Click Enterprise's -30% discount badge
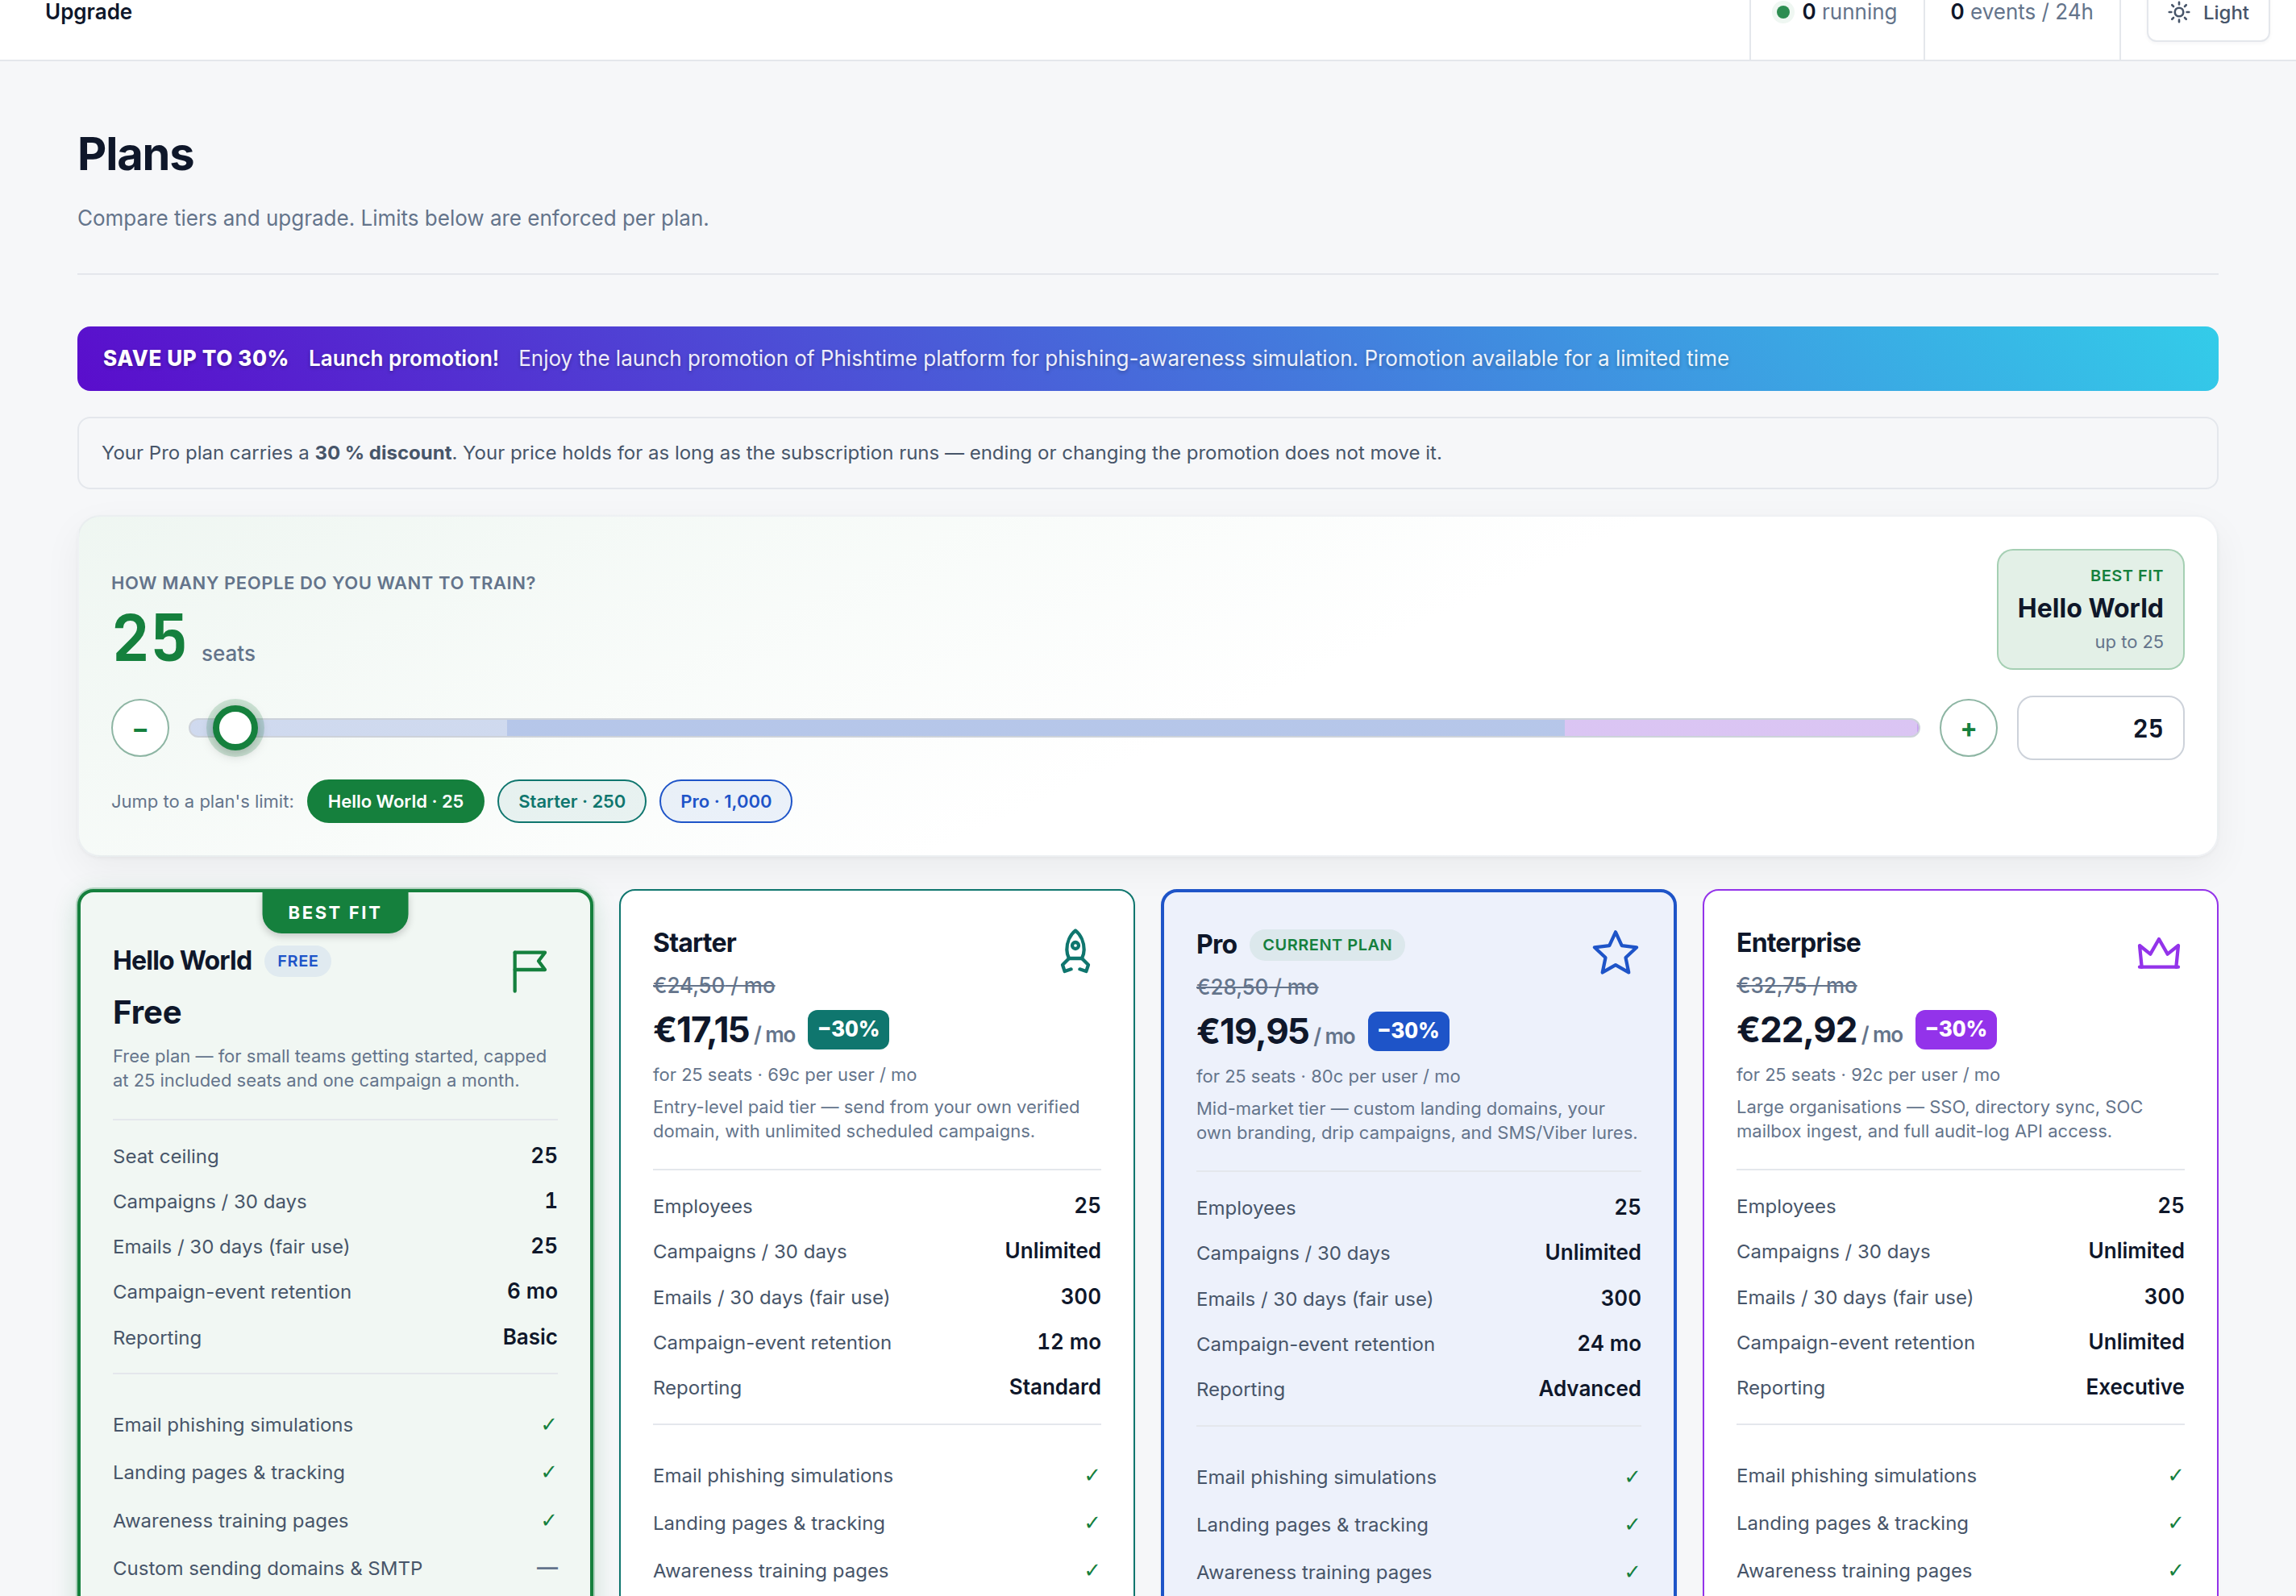Image resolution: width=2296 pixels, height=1596 pixels. (x=1955, y=1029)
